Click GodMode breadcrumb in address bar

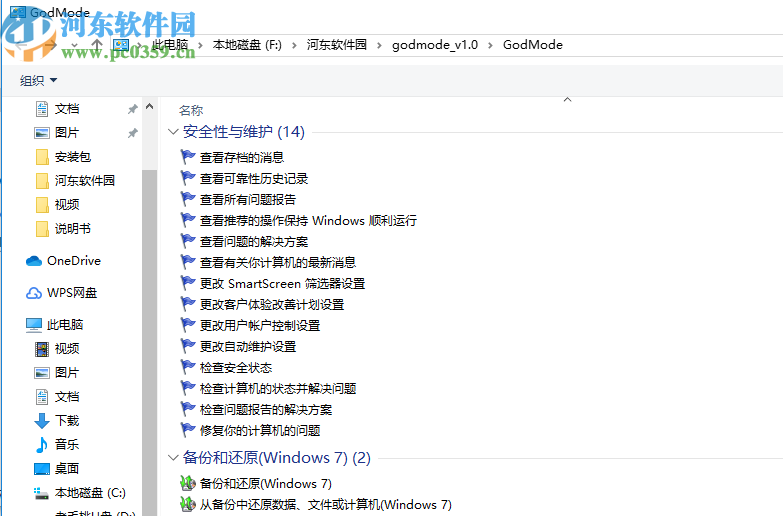coord(533,45)
